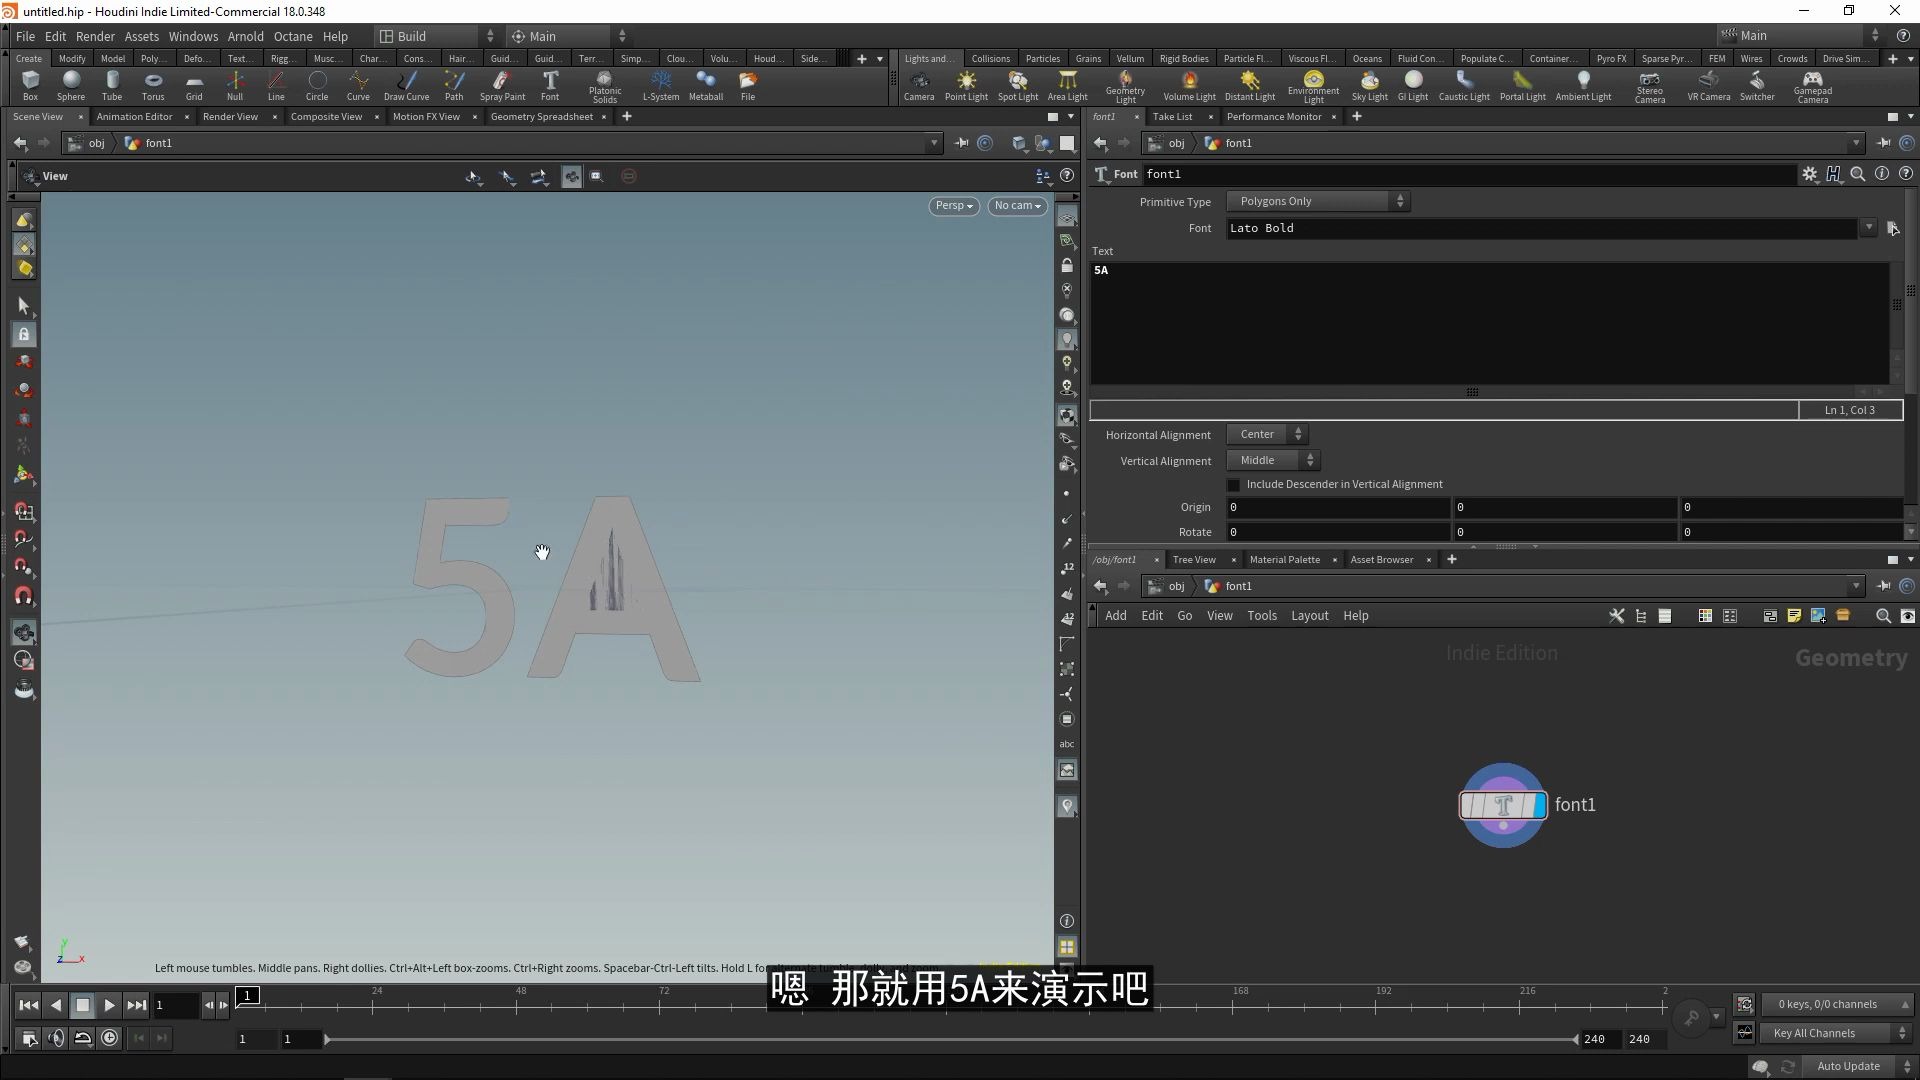Open the Octane menu
Viewport: 1920px width, 1080px height.
pos(293,36)
